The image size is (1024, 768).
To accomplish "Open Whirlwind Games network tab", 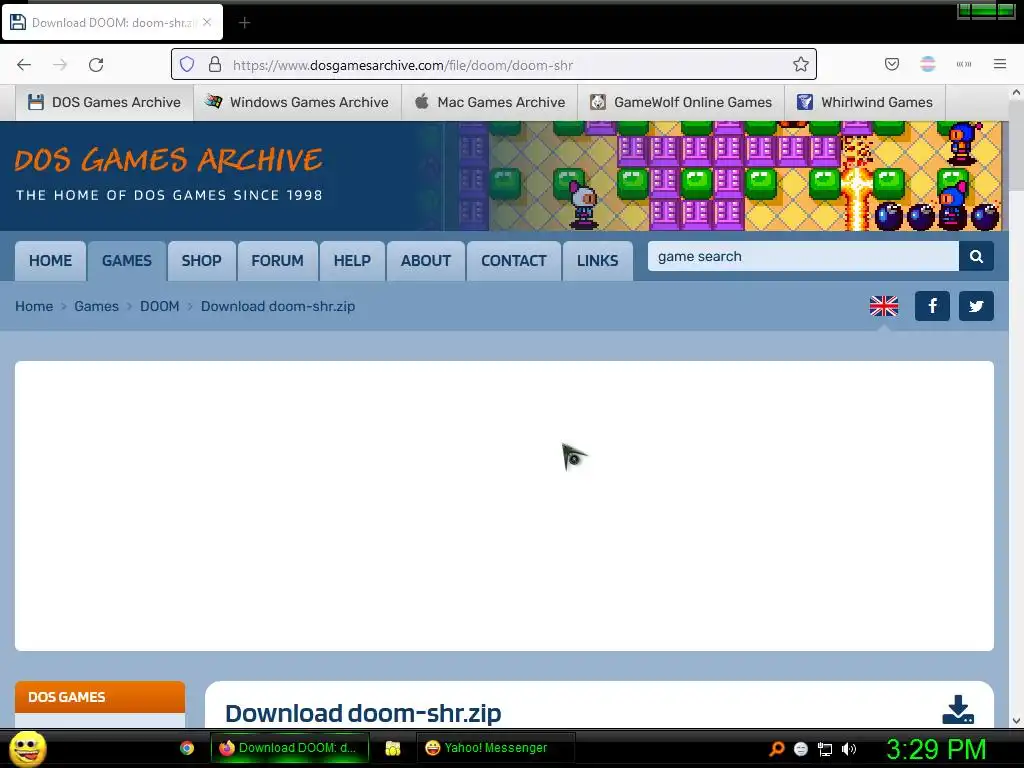I will (865, 103).
